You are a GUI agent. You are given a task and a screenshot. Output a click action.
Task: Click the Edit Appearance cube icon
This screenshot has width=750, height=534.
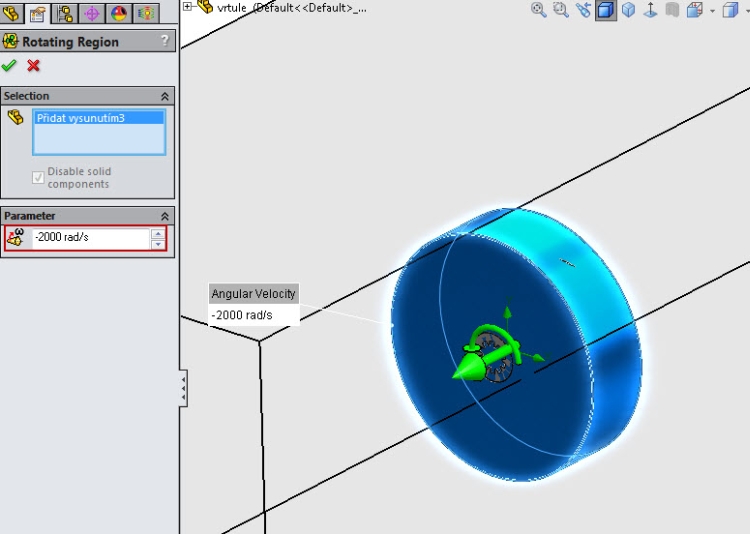click(x=694, y=10)
